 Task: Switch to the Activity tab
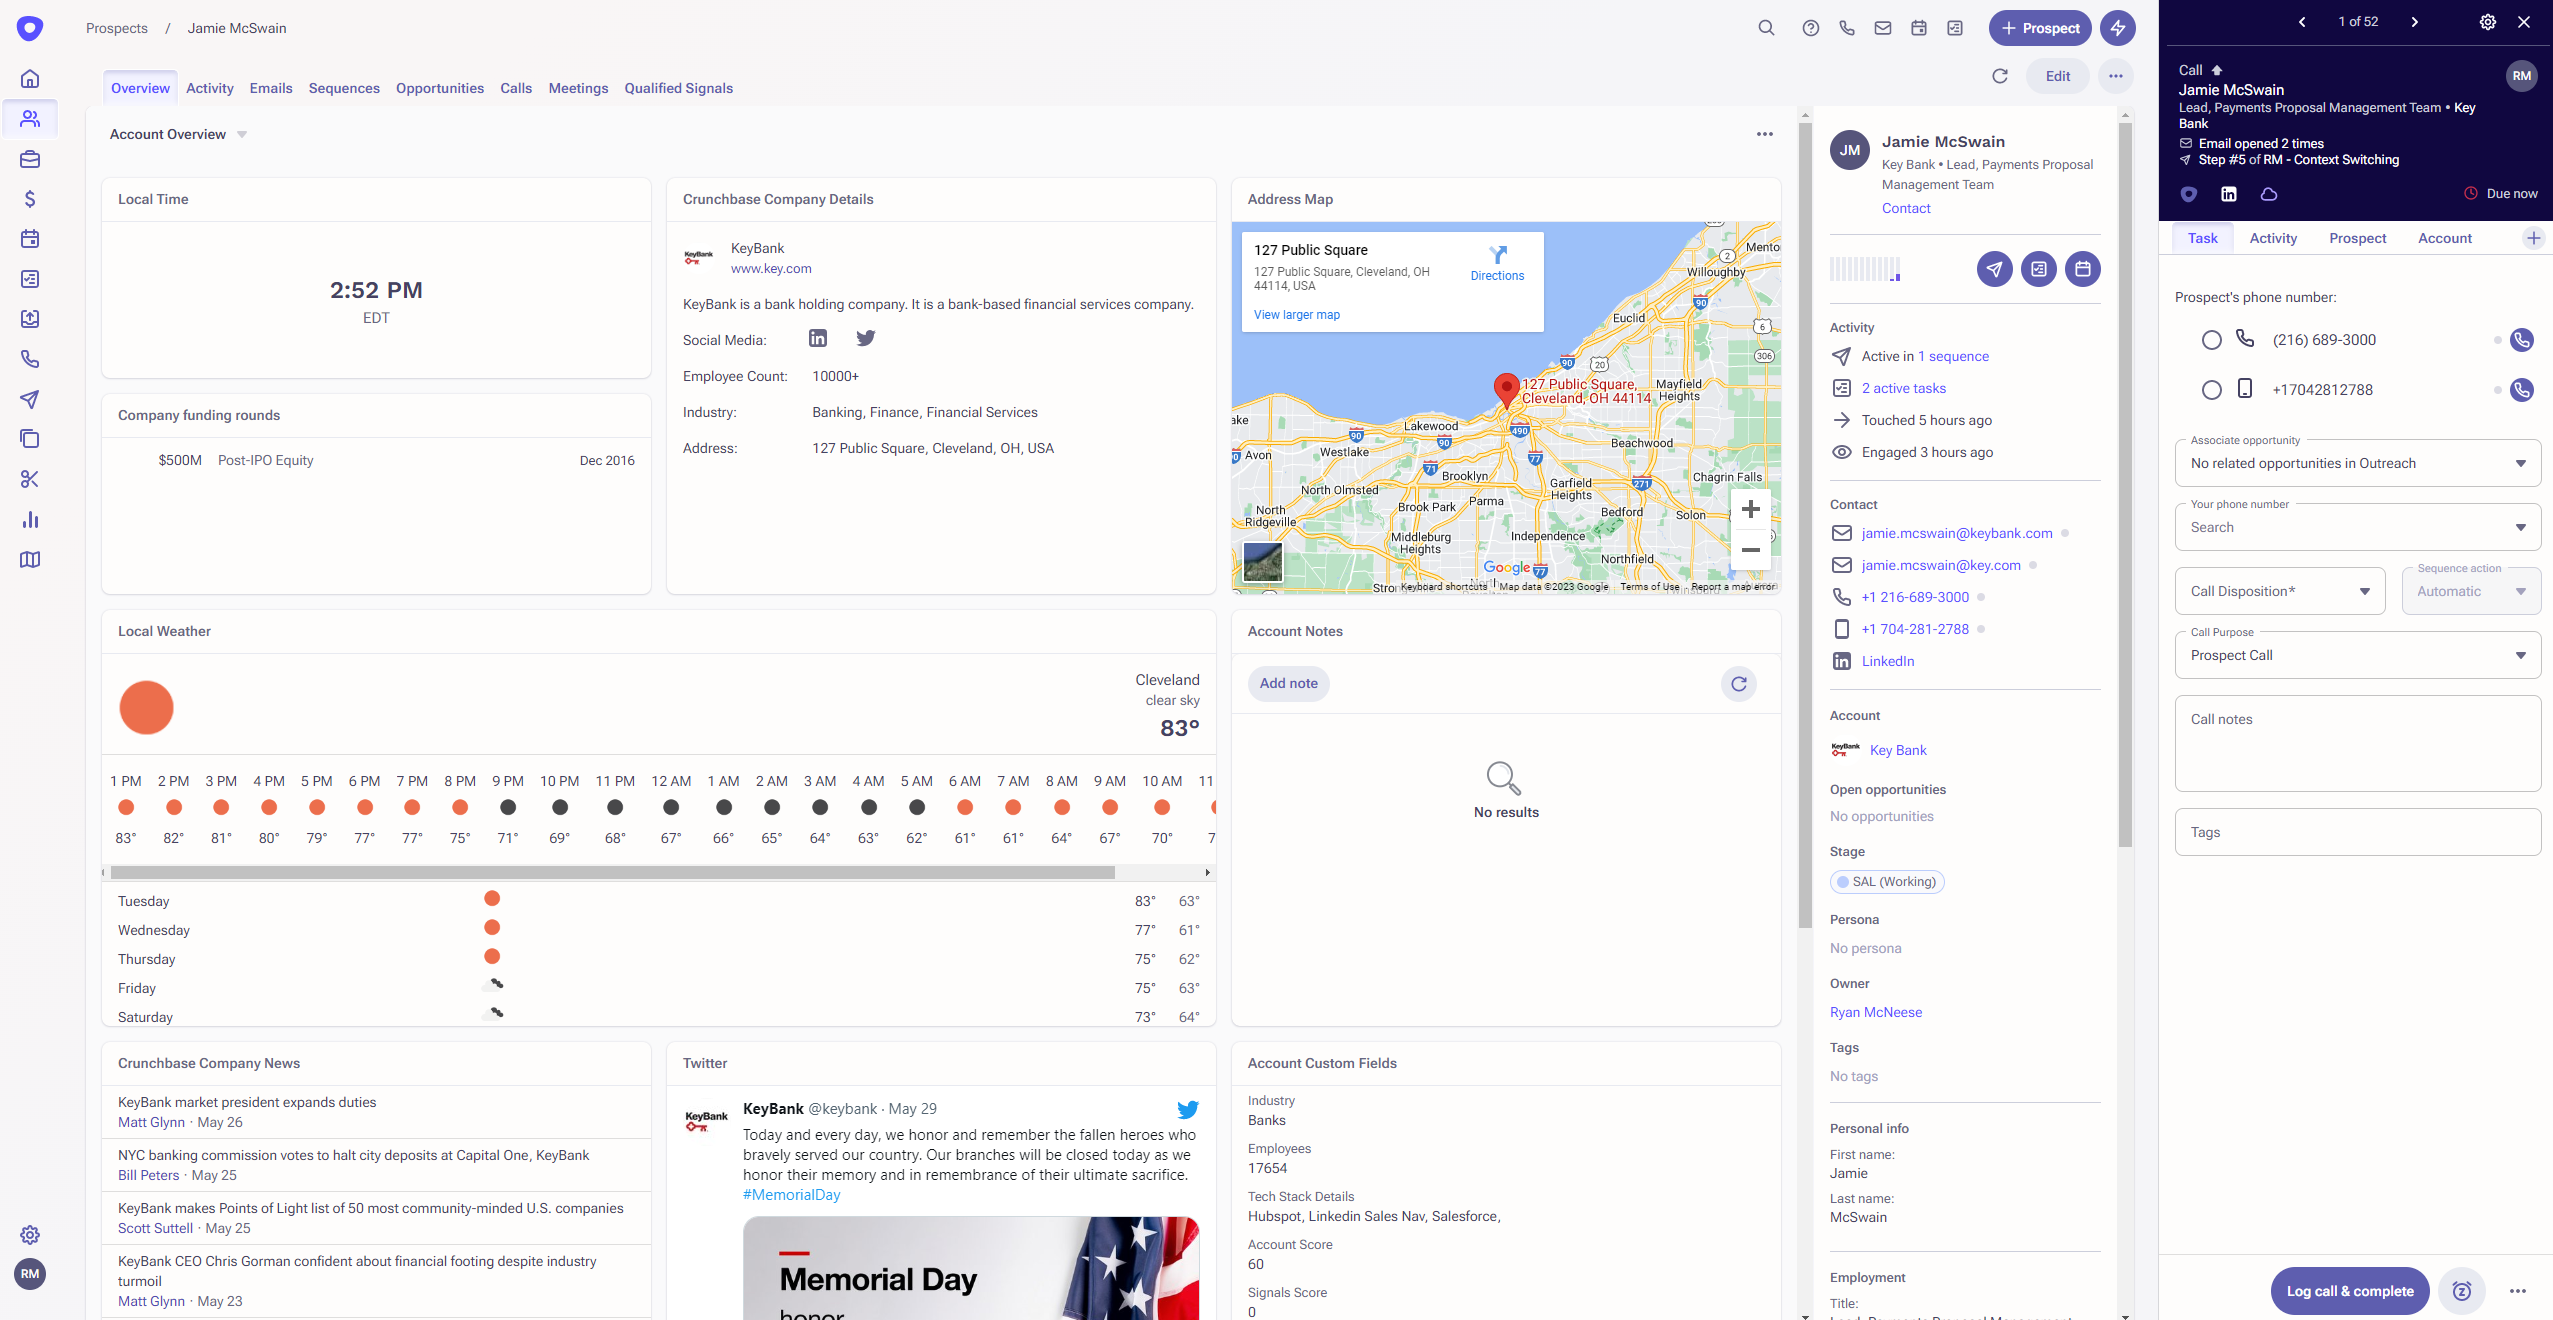(x=210, y=89)
